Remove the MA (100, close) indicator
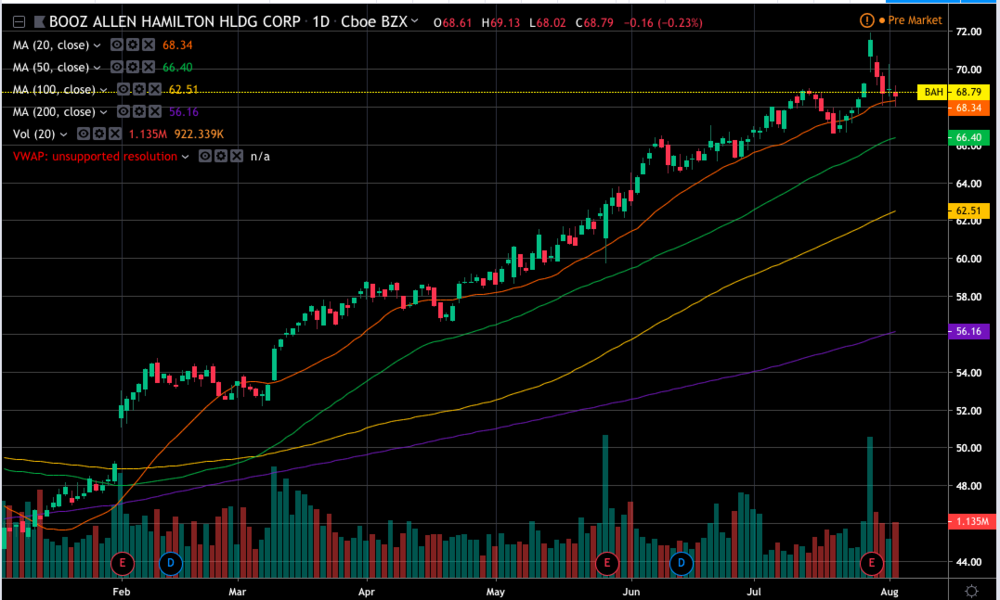 (x=156, y=89)
